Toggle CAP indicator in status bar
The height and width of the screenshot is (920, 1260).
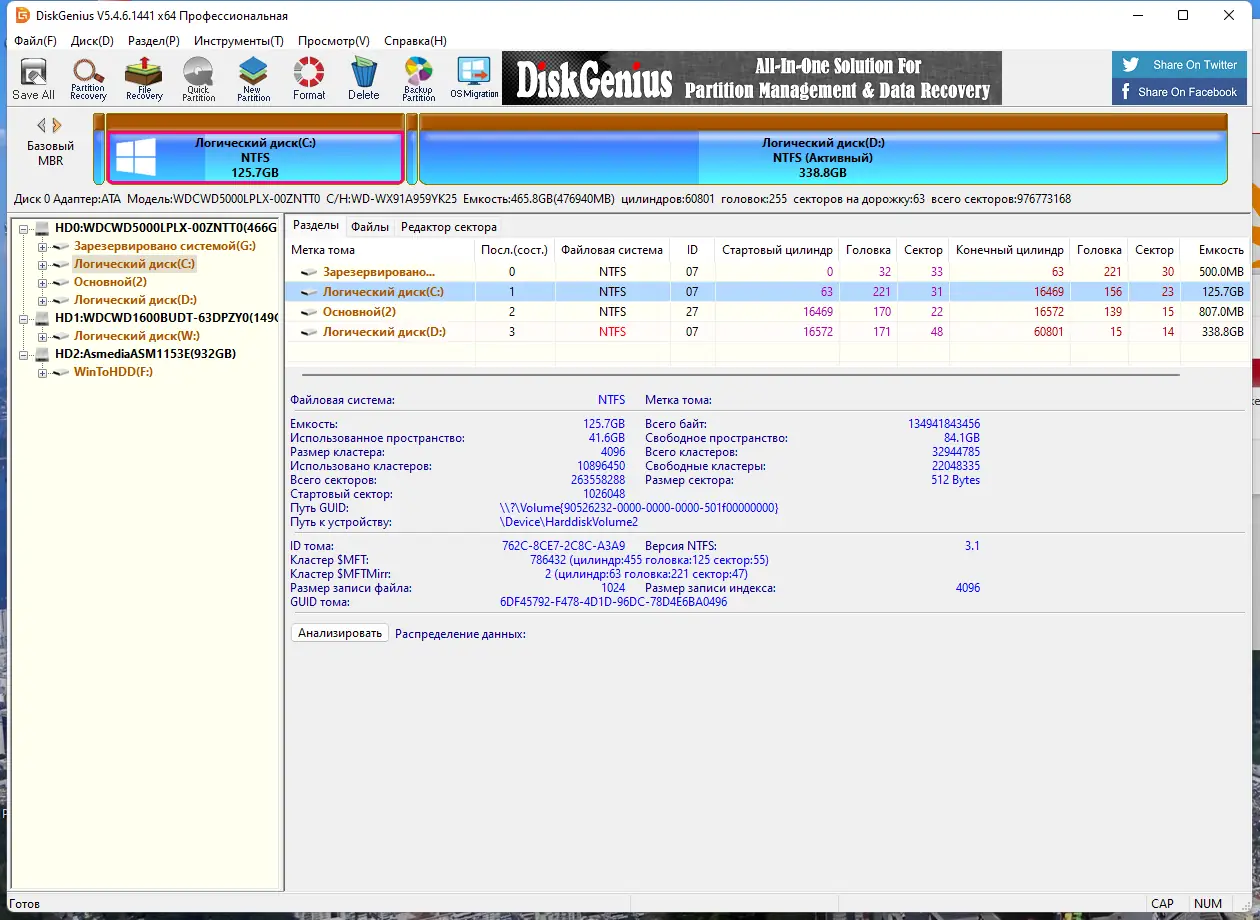(1163, 903)
